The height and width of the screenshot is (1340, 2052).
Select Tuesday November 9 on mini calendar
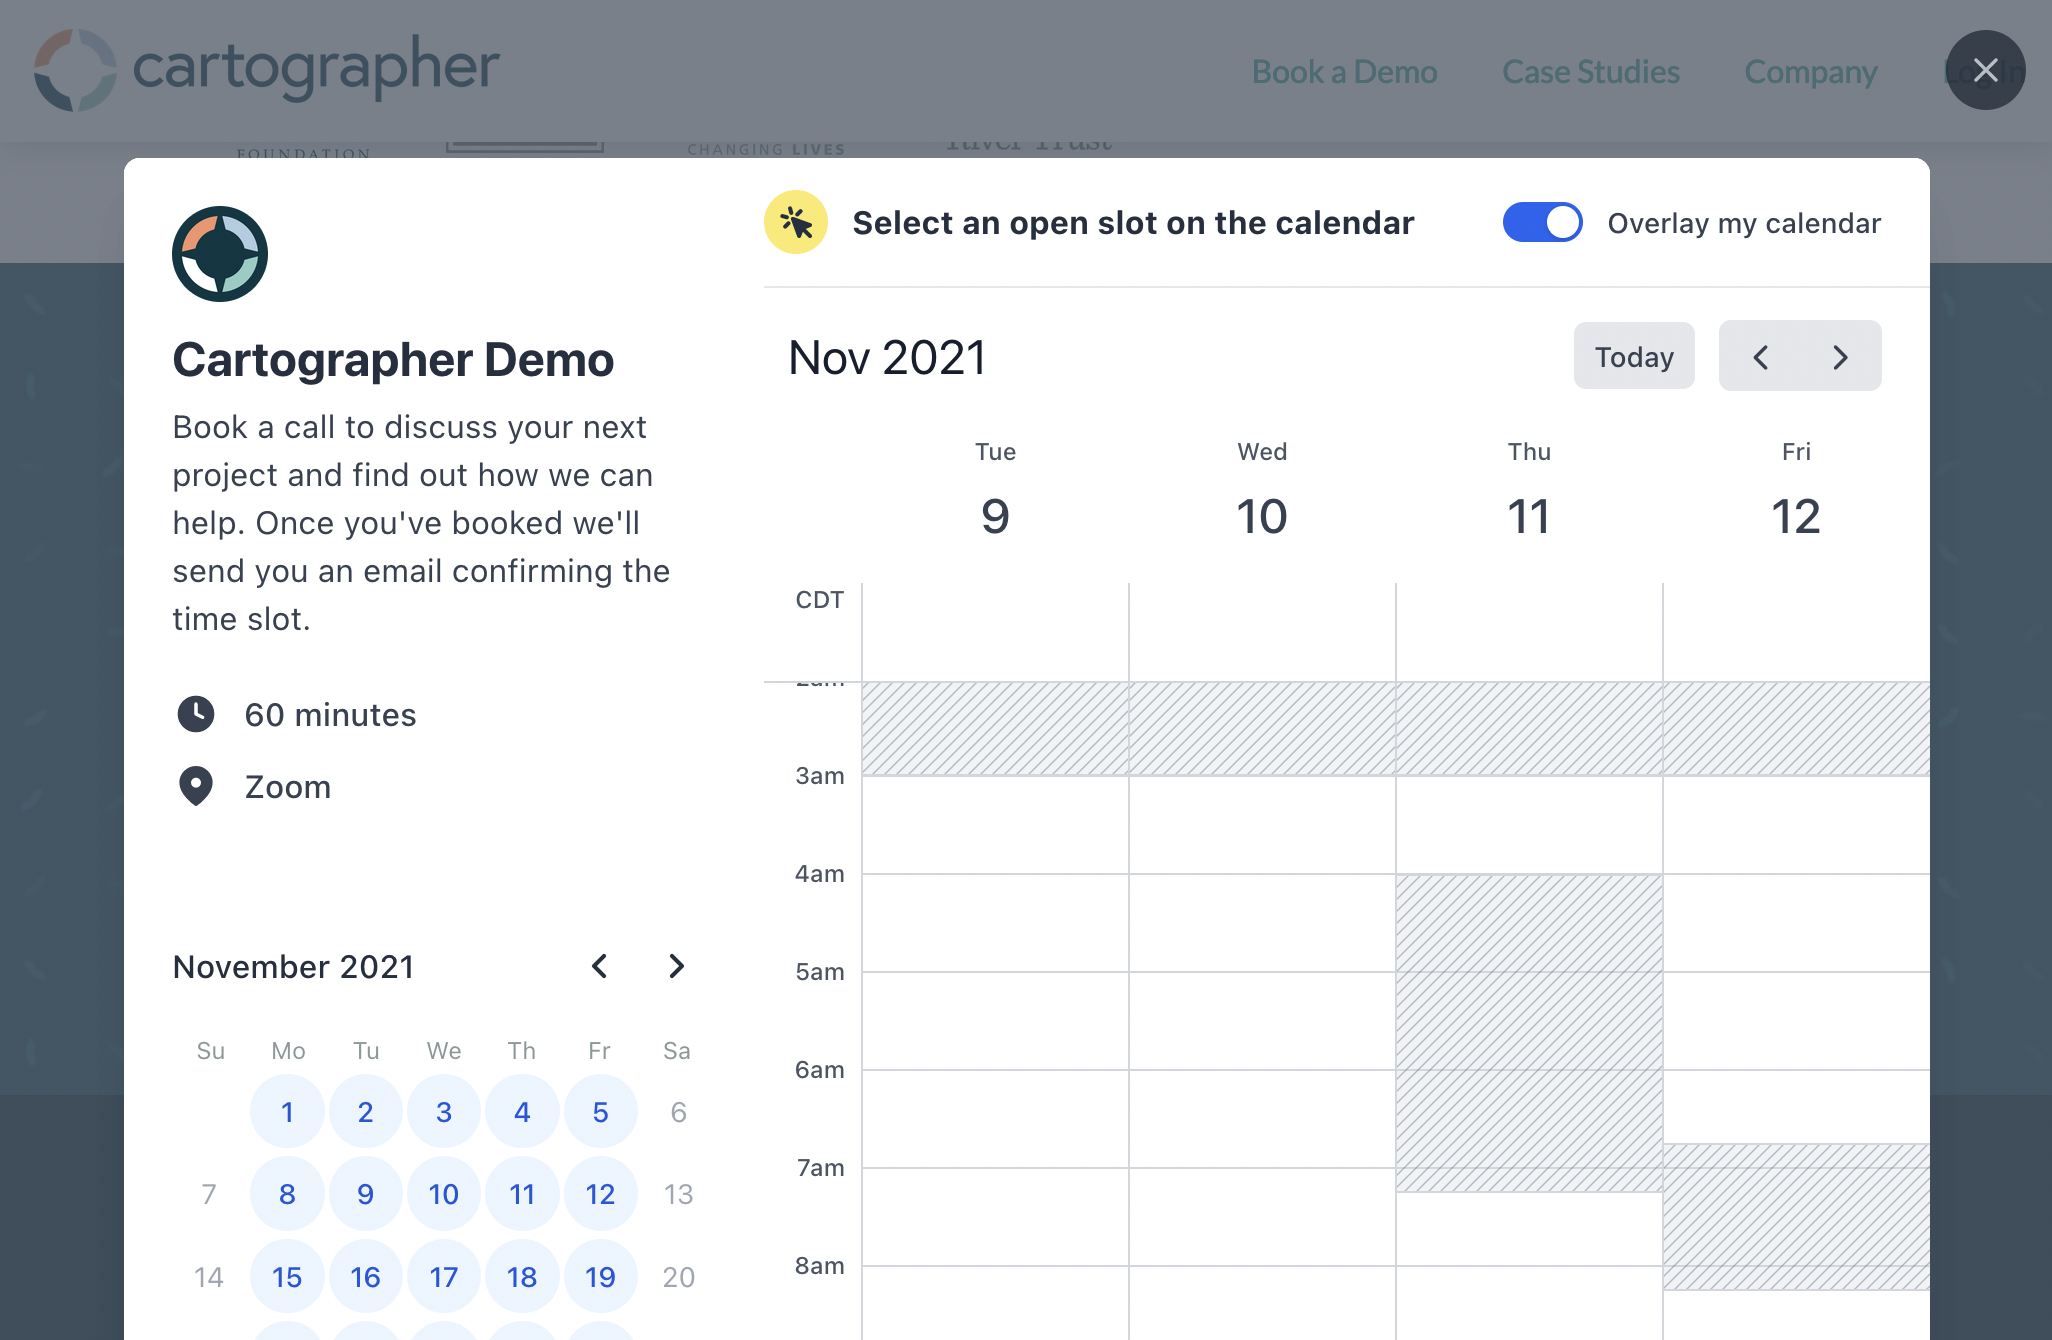(x=363, y=1193)
